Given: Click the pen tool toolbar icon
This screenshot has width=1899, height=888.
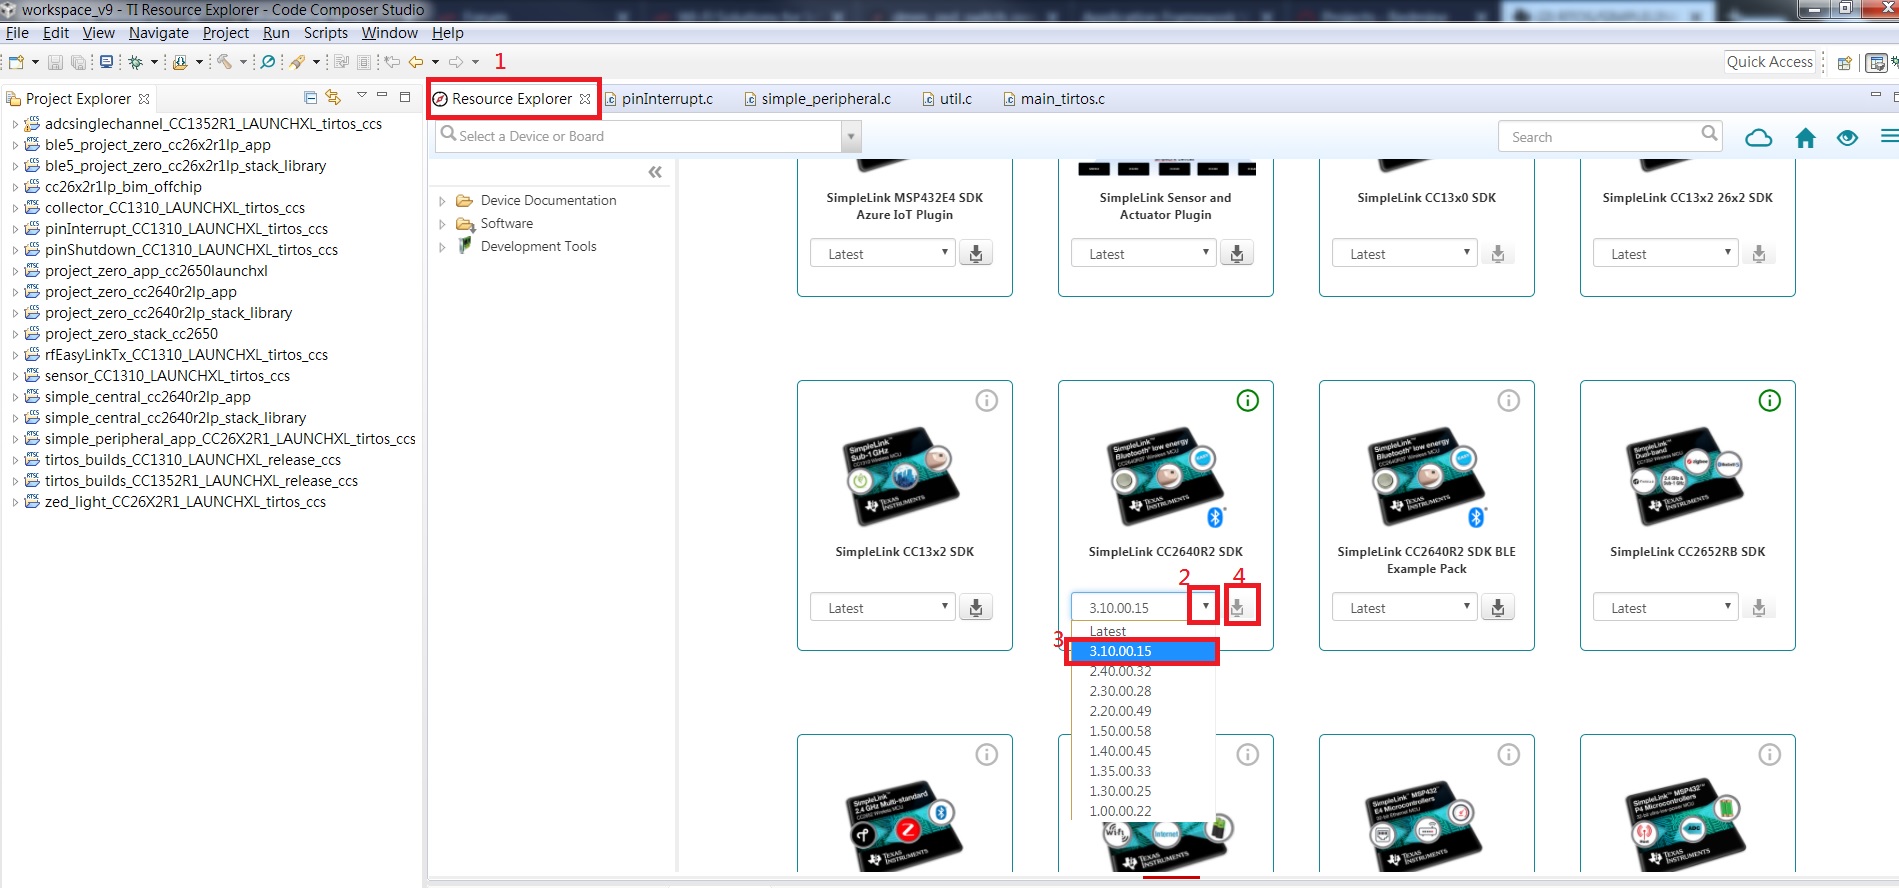Looking at the screenshot, I should pos(297,62).
